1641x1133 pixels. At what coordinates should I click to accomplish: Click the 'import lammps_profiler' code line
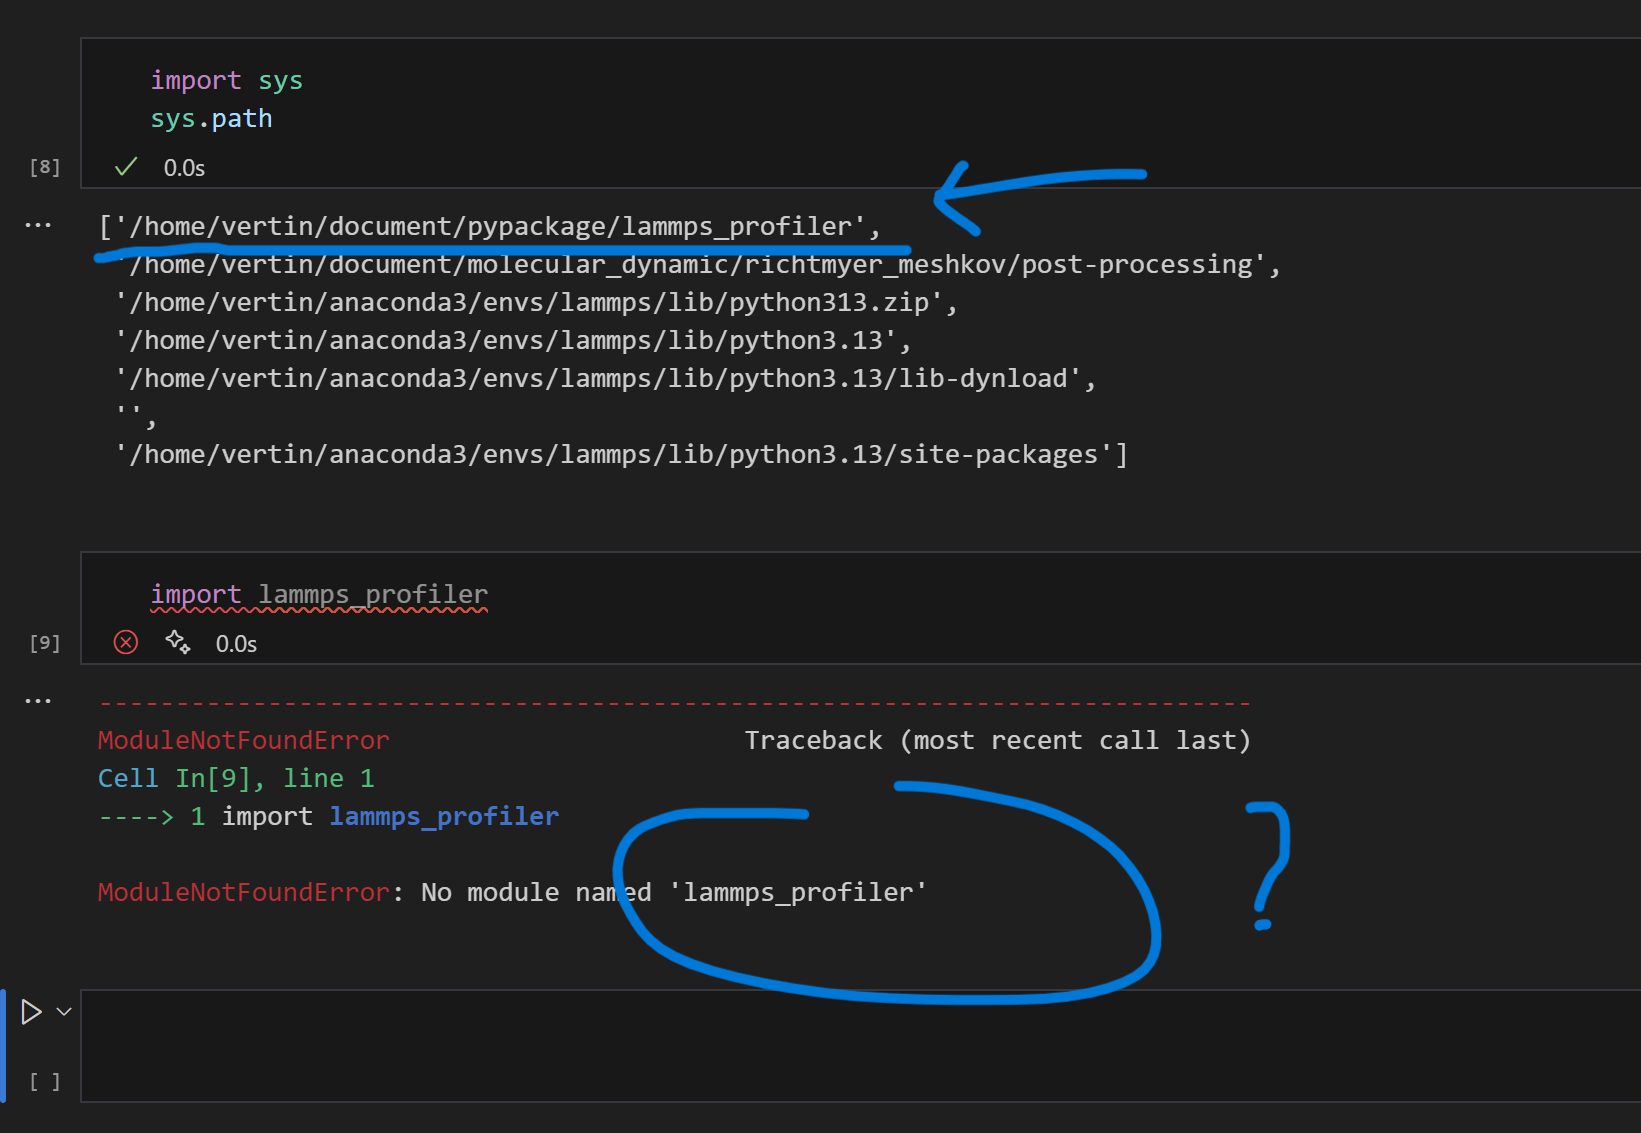coord(319,594)
